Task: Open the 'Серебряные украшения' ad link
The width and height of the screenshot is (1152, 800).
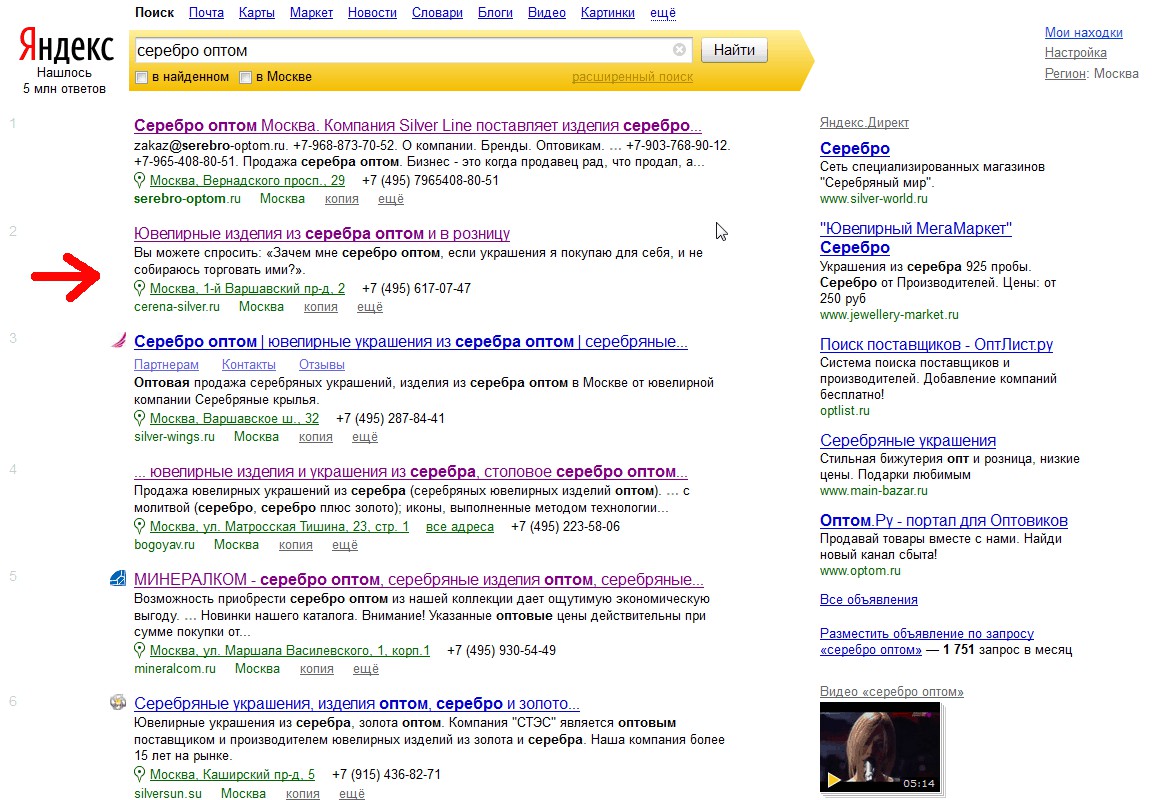Action: [x=908, y=441]
